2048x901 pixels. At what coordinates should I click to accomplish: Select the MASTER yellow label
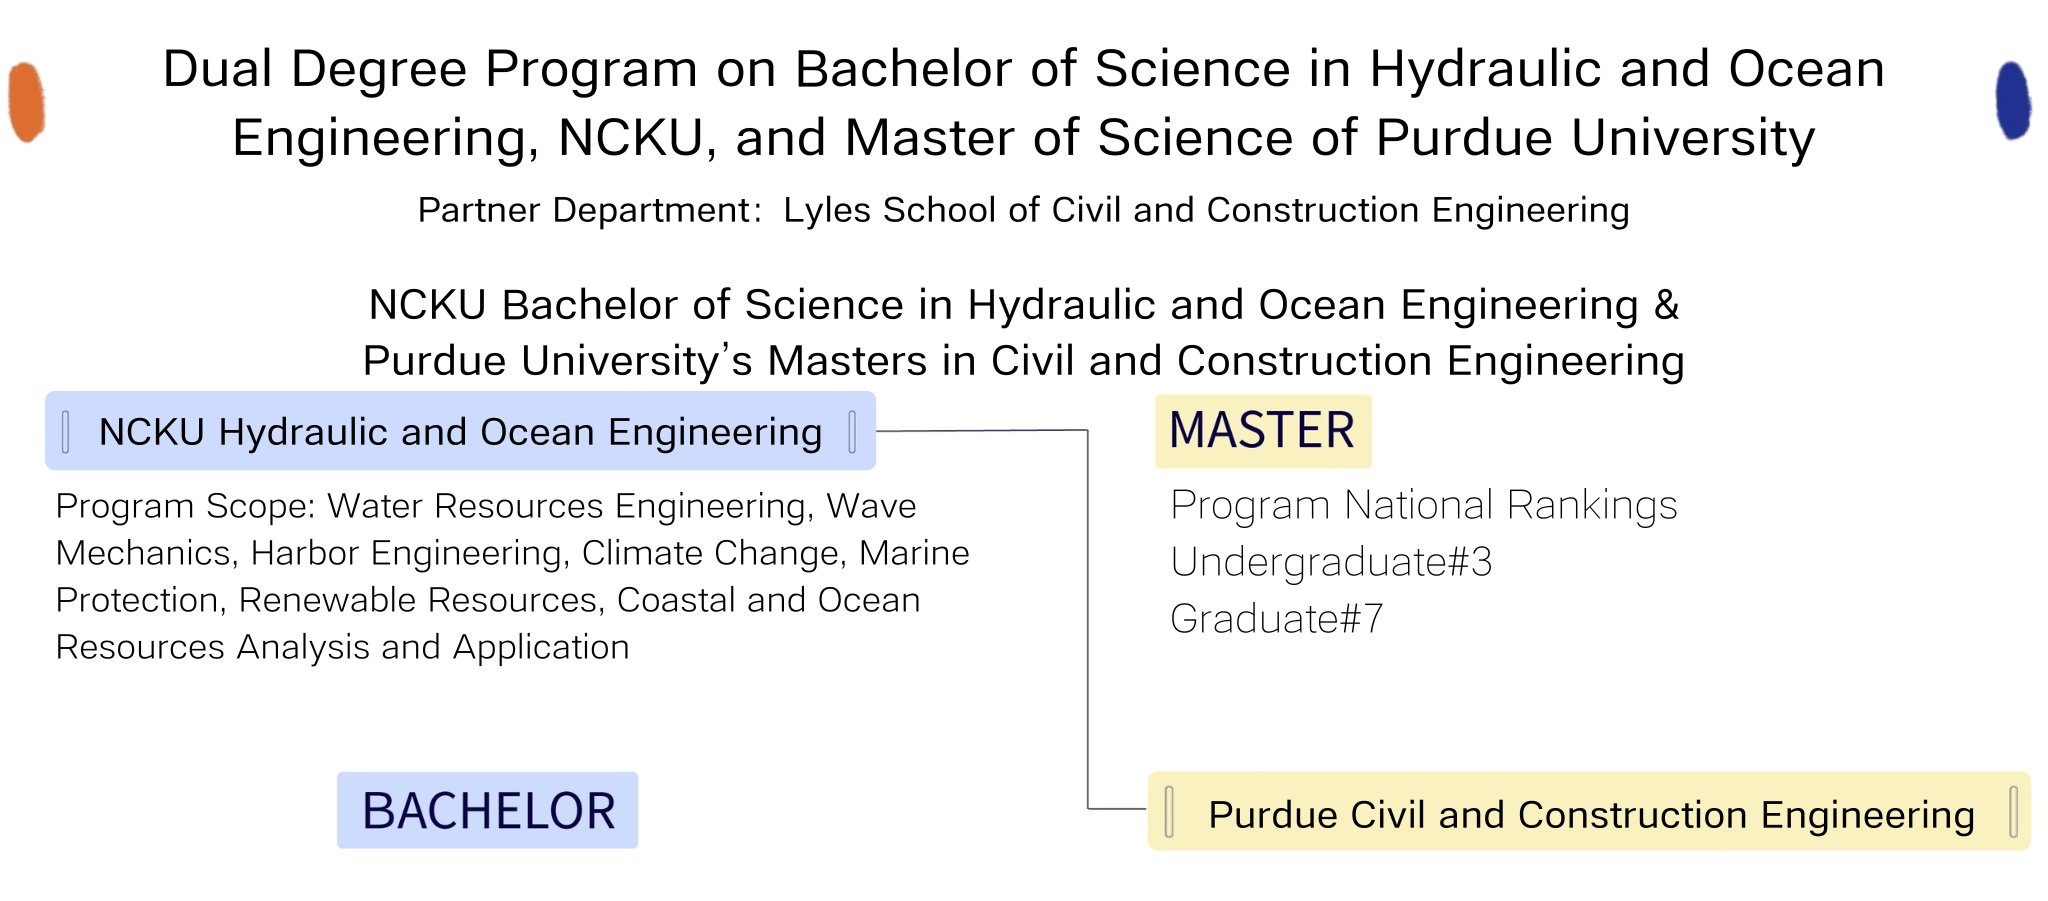[1263, 431]
